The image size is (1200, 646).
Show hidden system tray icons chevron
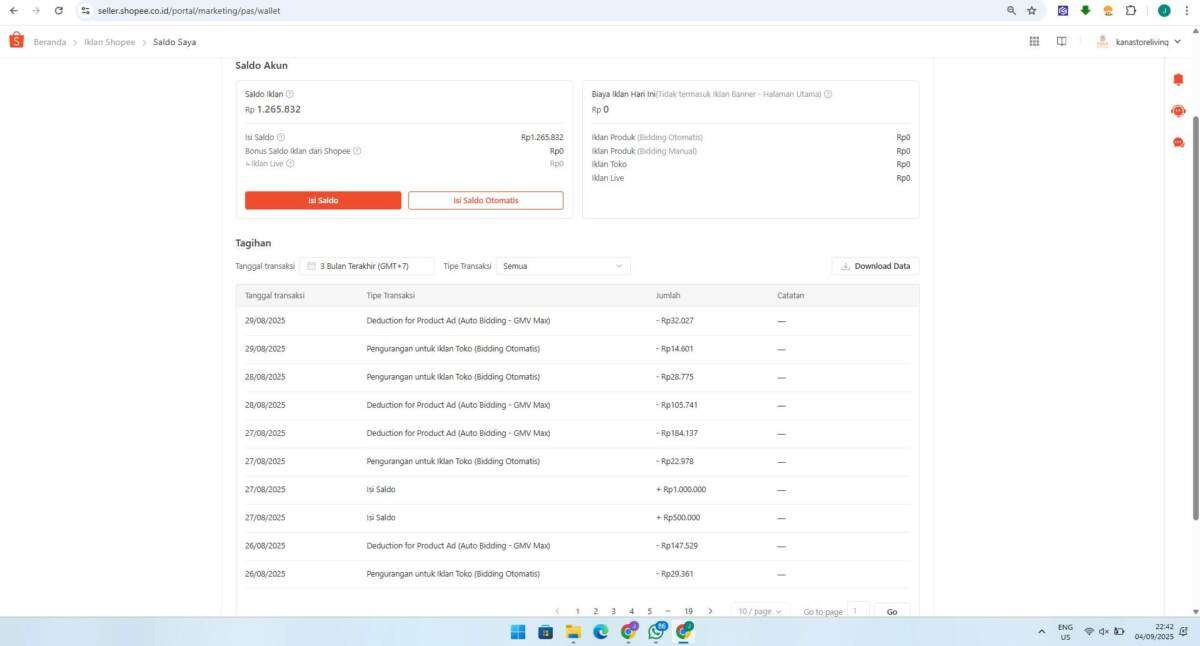1041,631
